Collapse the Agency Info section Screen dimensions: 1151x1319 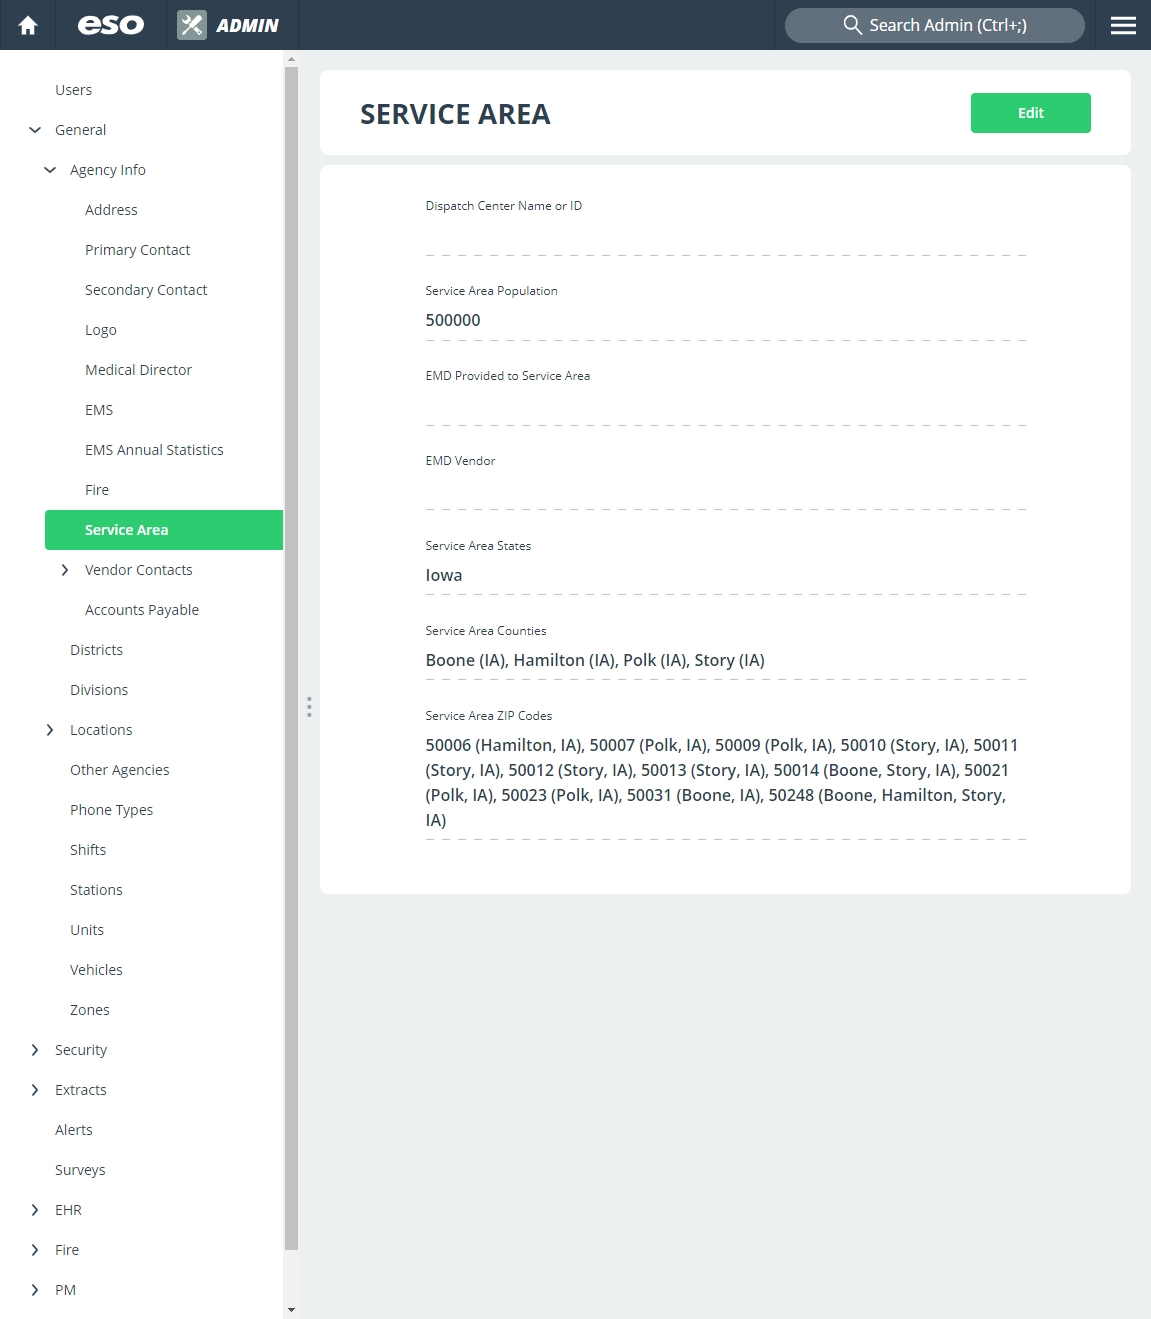coord(50,169)
